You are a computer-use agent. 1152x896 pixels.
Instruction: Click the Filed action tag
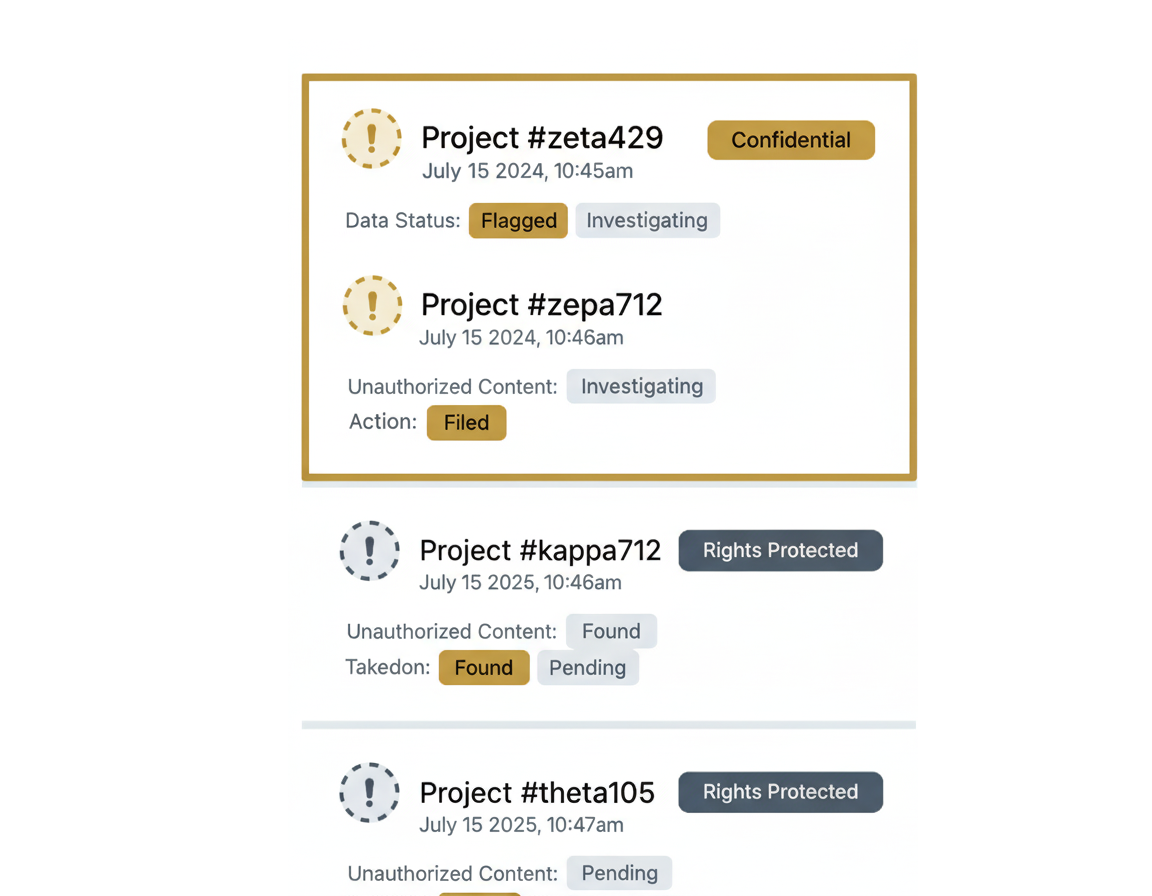click(466, 423)
